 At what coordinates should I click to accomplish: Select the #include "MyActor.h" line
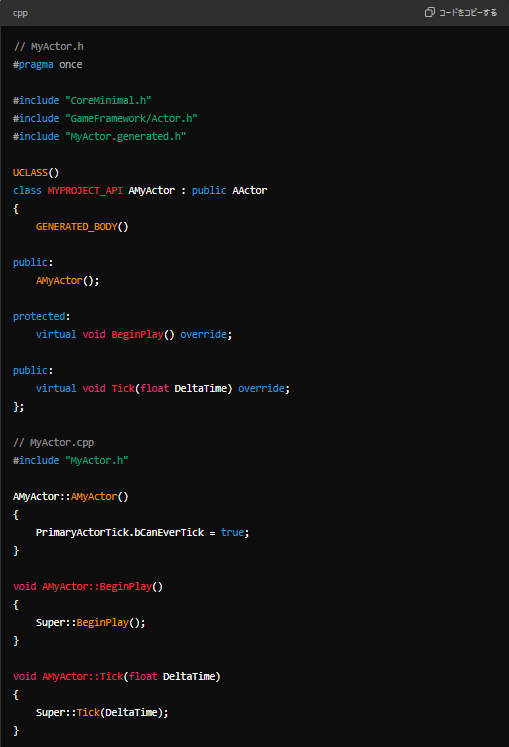tap(71, 460)
